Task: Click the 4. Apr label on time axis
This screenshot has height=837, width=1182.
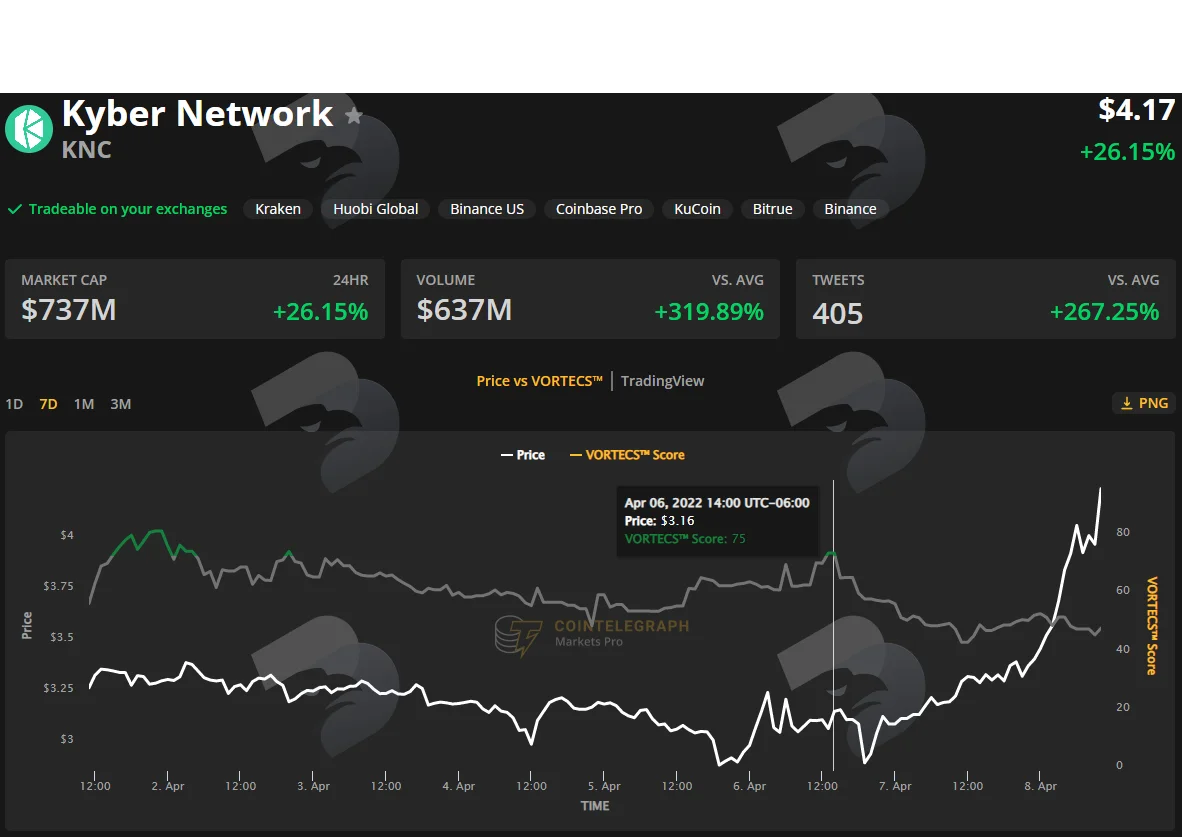Action: [458, 786]
